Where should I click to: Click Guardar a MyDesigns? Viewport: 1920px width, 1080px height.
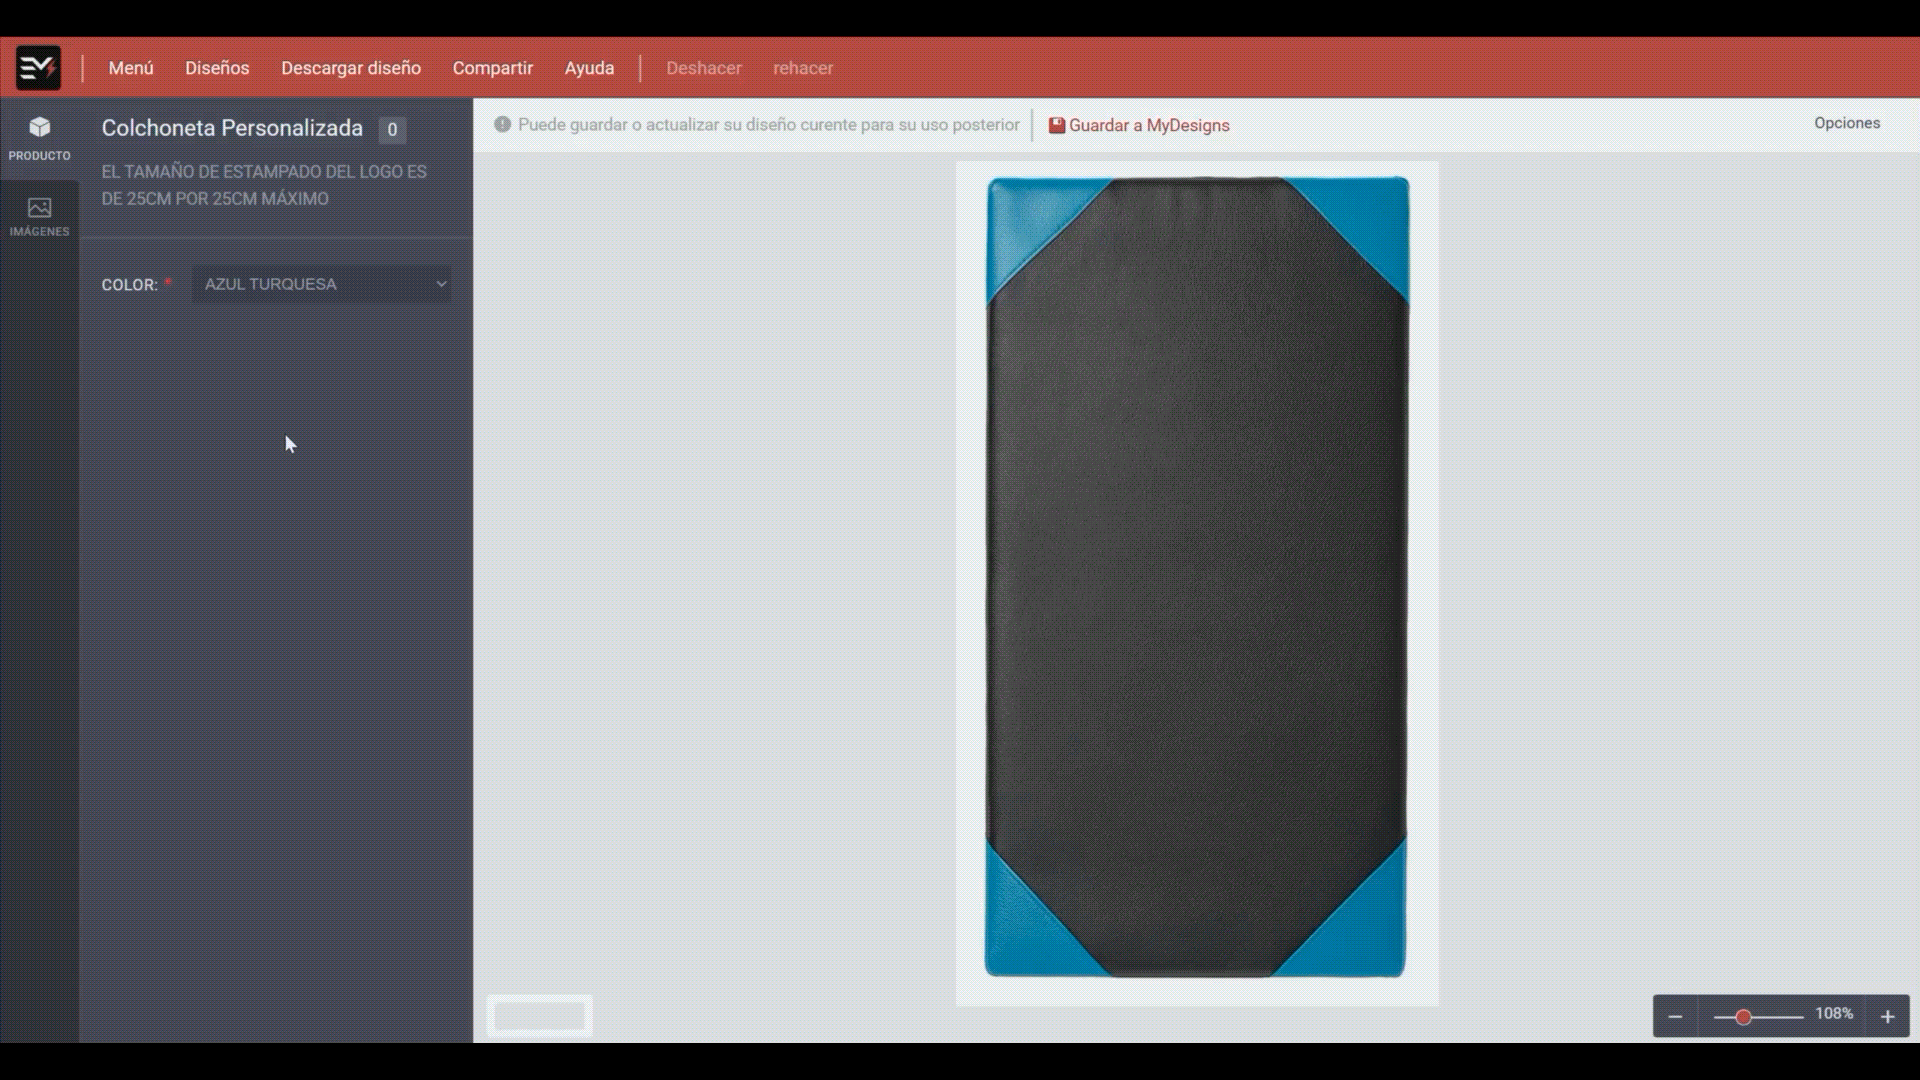click(1139, 125)
